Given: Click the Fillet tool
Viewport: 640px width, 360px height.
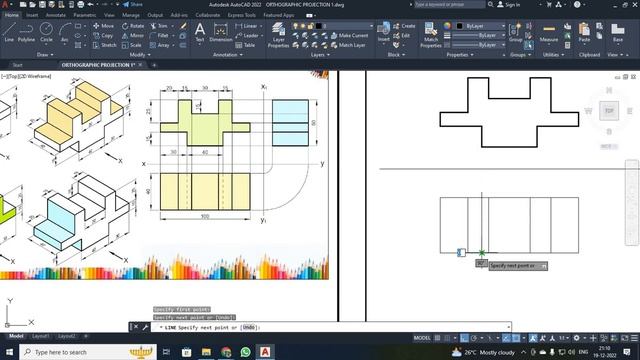Looking at the screenshot, I should (159, 36).
